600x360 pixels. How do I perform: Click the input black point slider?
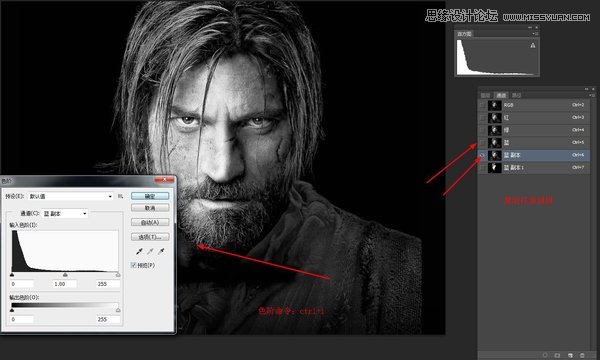click(x=12, y=275)
